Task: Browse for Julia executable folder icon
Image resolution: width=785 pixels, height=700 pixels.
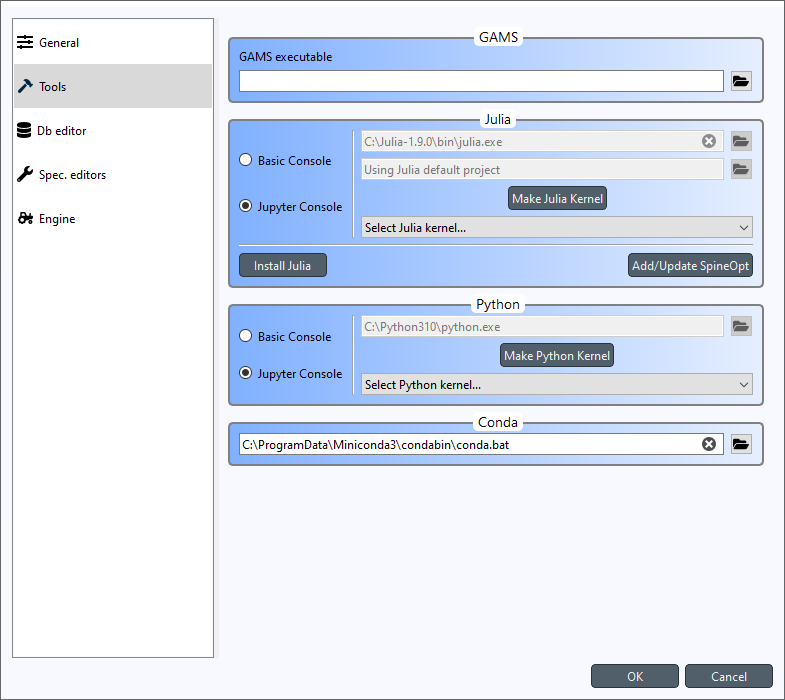Action: (741, 141)
